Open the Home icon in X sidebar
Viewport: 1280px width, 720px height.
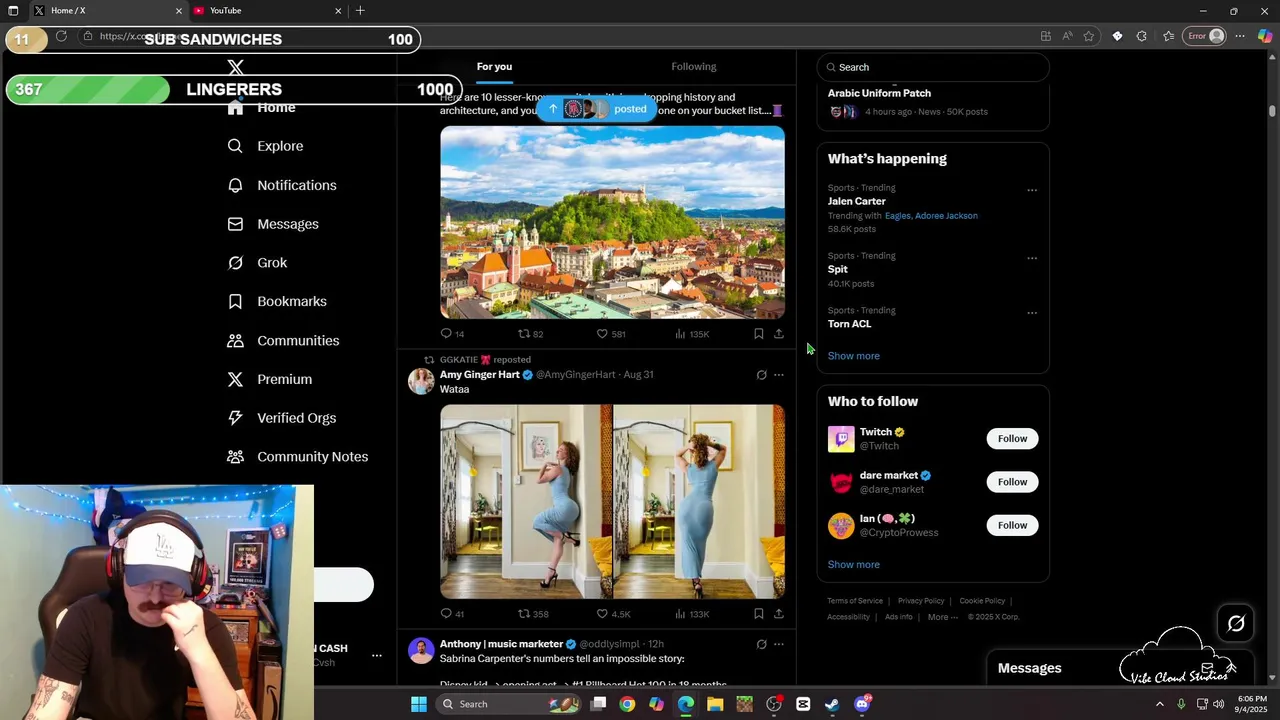tap(235, 108)
